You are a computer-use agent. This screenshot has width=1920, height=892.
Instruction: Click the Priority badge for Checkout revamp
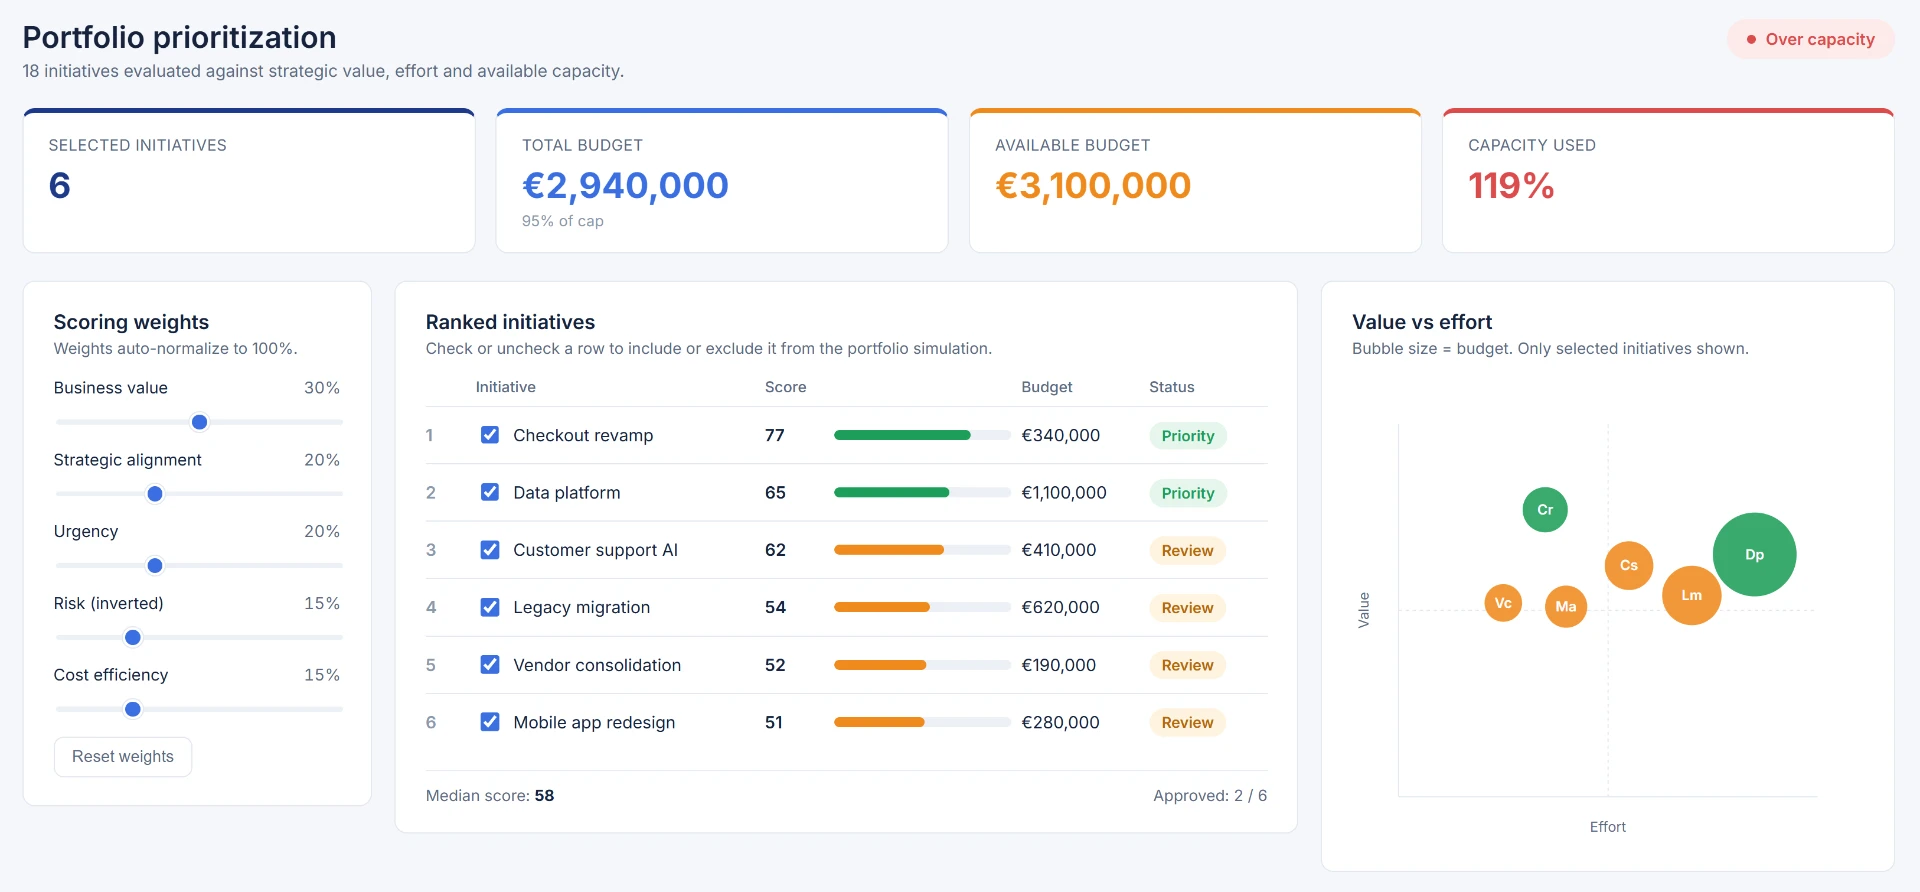(x=1188, y=436)
